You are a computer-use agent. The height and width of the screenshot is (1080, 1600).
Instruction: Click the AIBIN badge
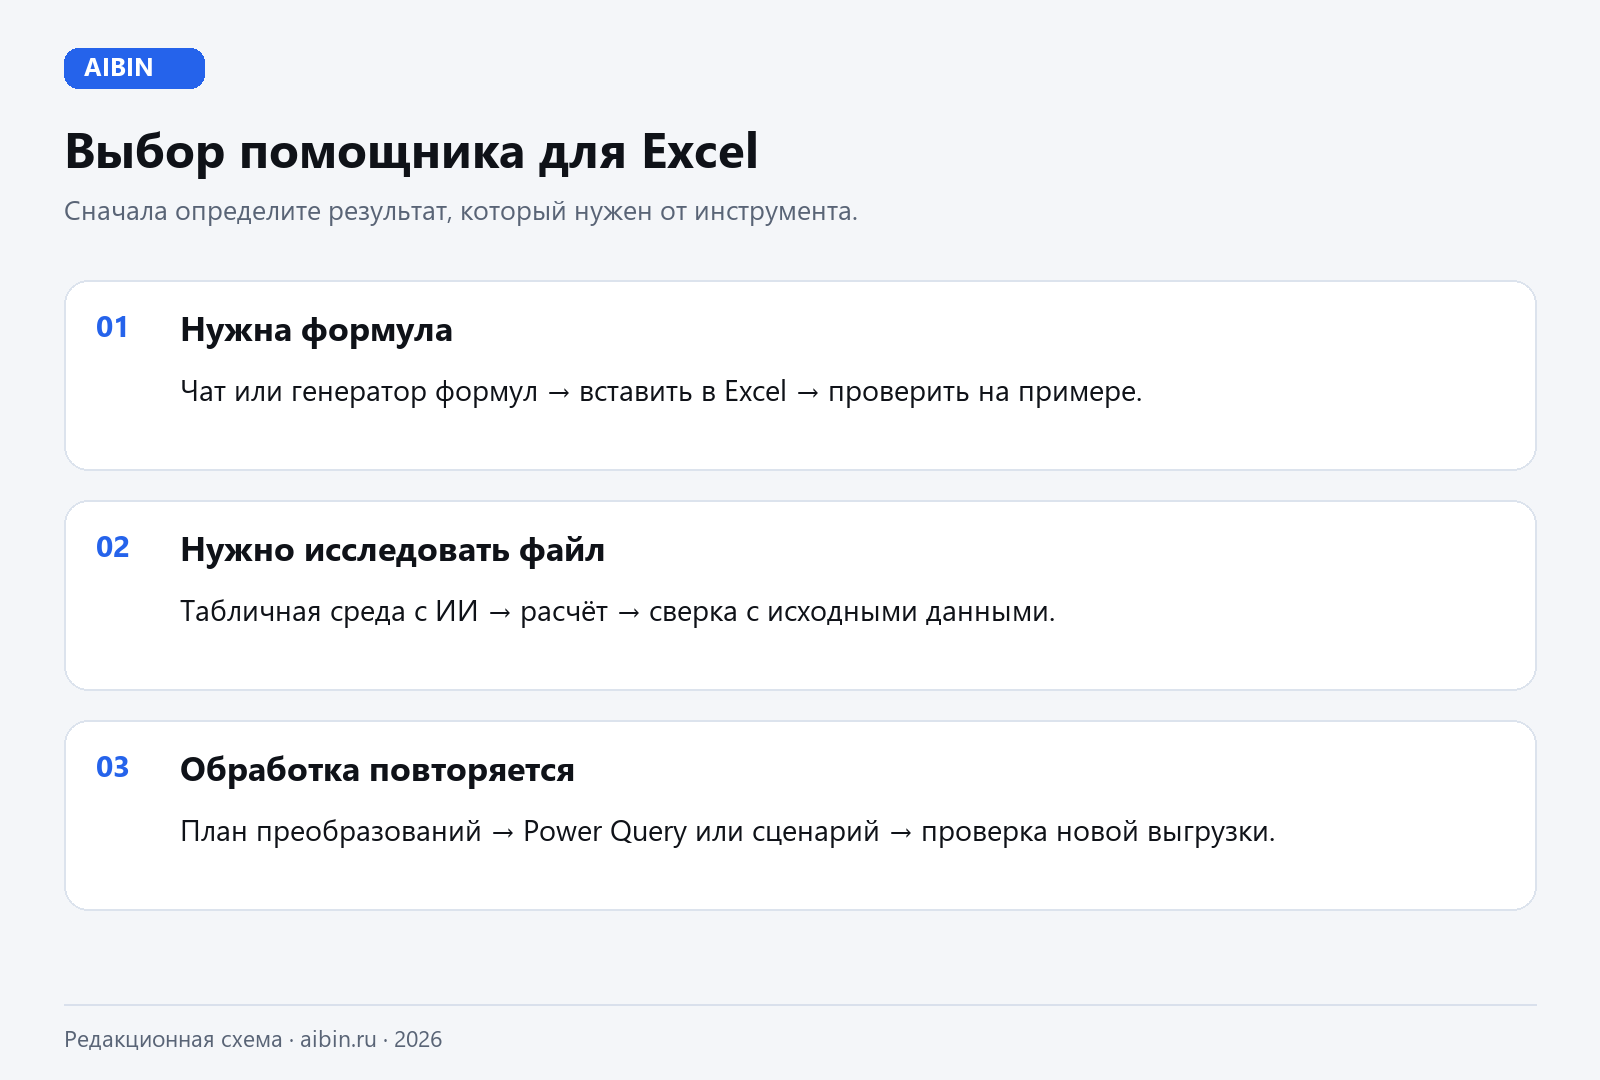click(x=134, y=68)
